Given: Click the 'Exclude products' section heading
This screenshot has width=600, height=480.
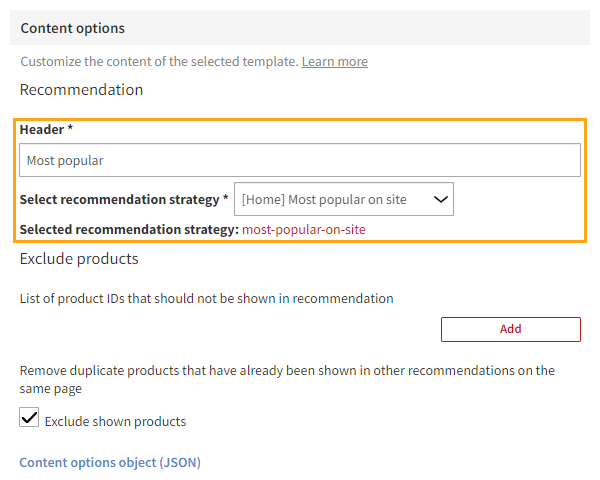Looking at the screenshot, I should pyautogui.click(x=79, y=259).
